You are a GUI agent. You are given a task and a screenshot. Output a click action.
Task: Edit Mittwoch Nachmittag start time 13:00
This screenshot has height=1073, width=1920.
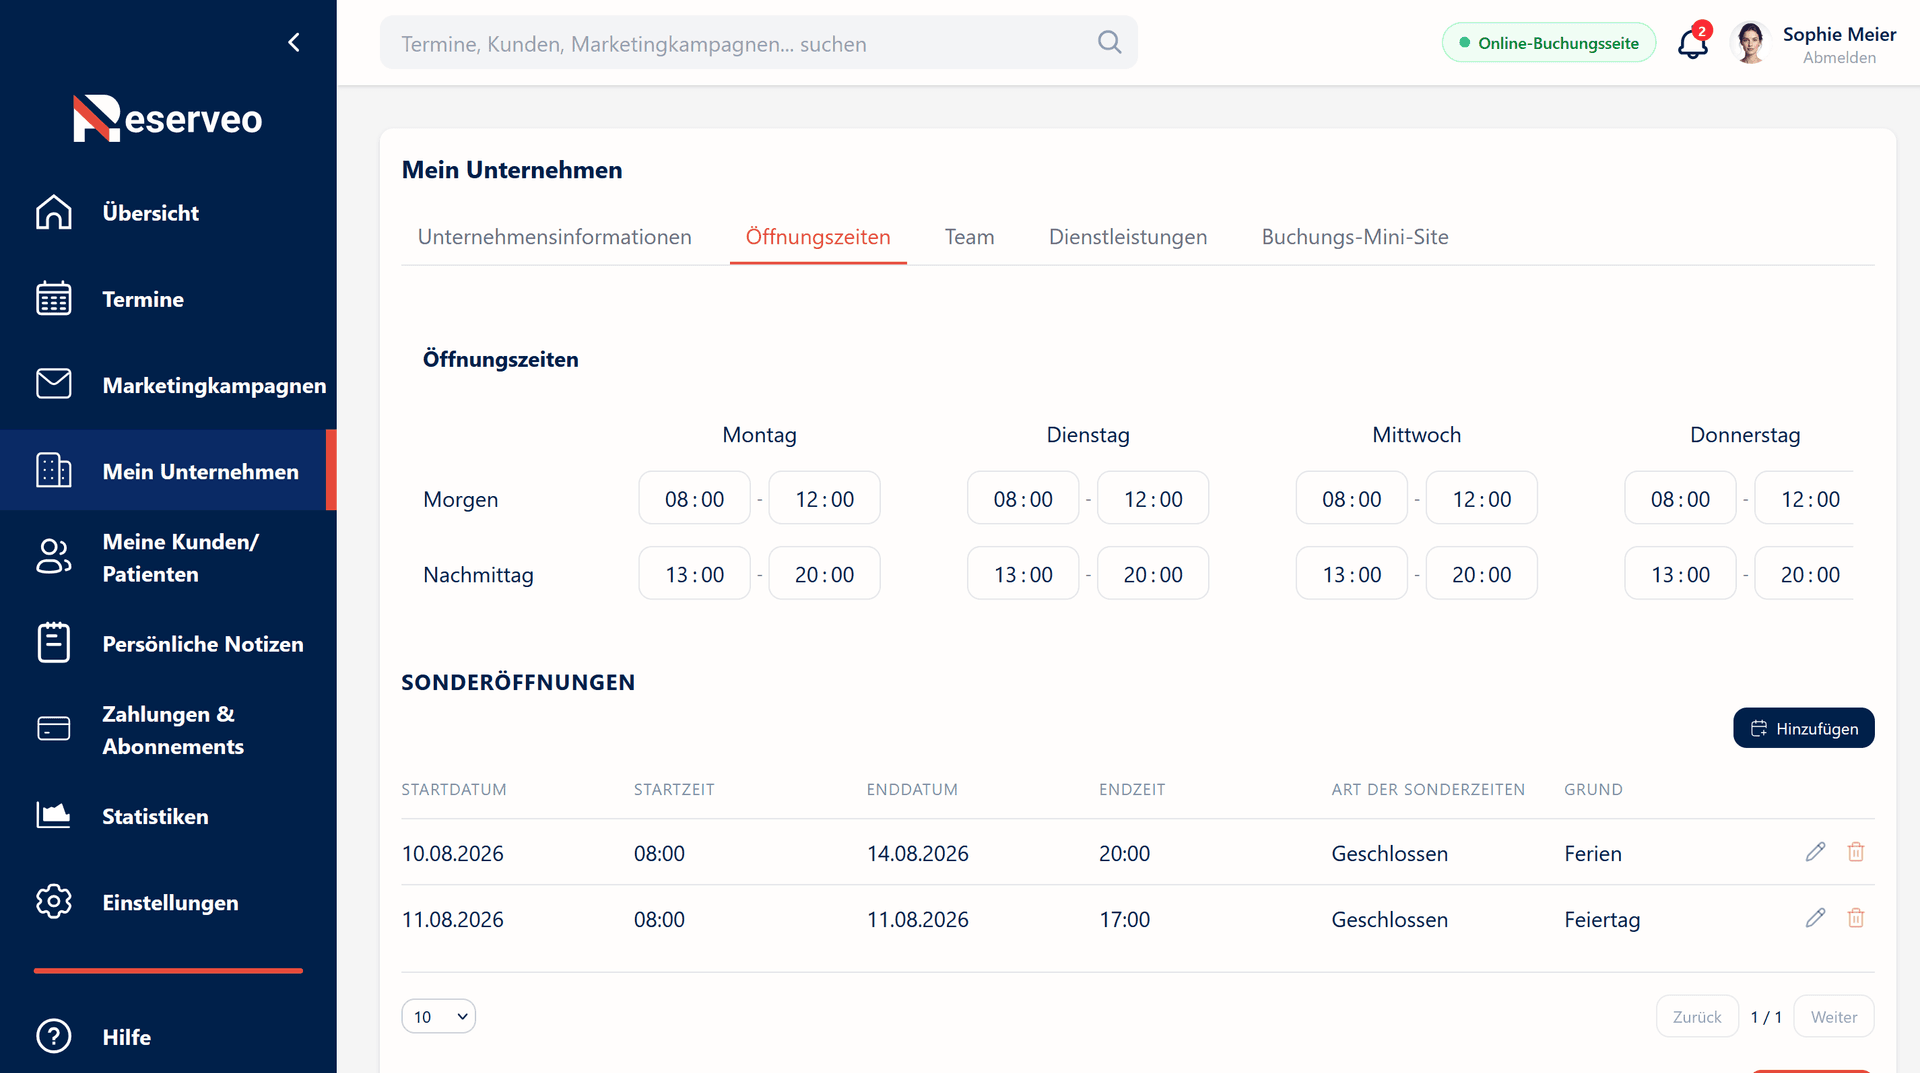click(x=1351, y=574)
